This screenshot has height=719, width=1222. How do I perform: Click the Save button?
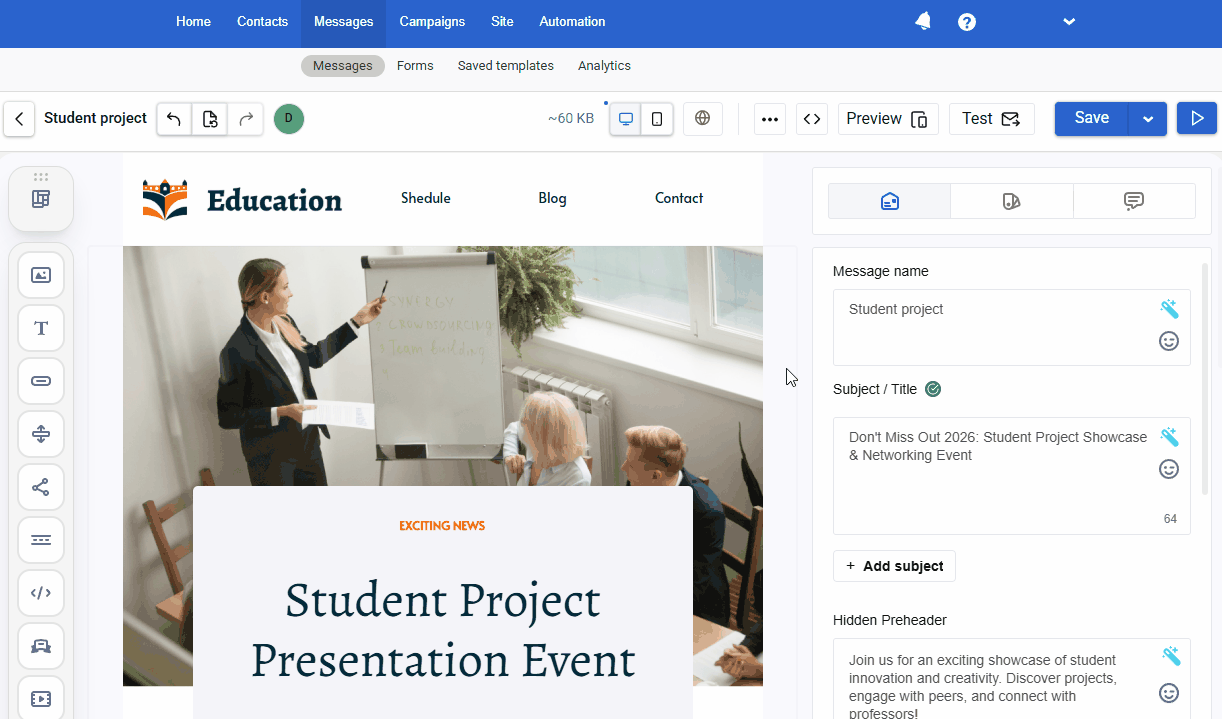pyautogui.click(x=1092, y=118)
